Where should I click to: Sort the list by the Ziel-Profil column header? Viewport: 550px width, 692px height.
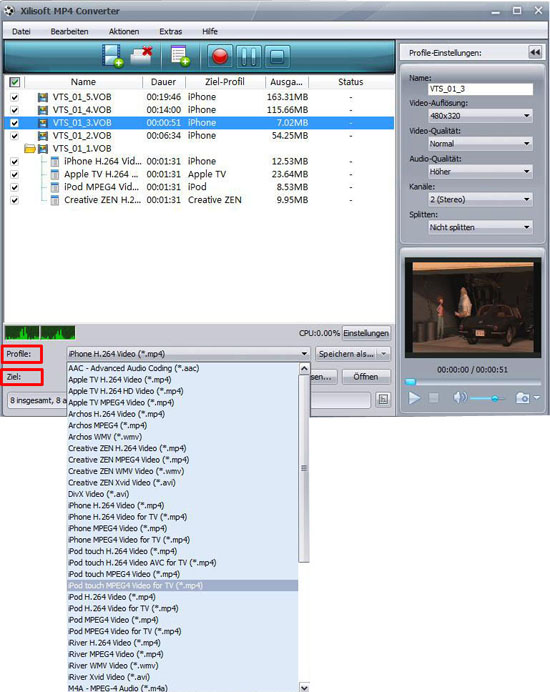point(225,82)
